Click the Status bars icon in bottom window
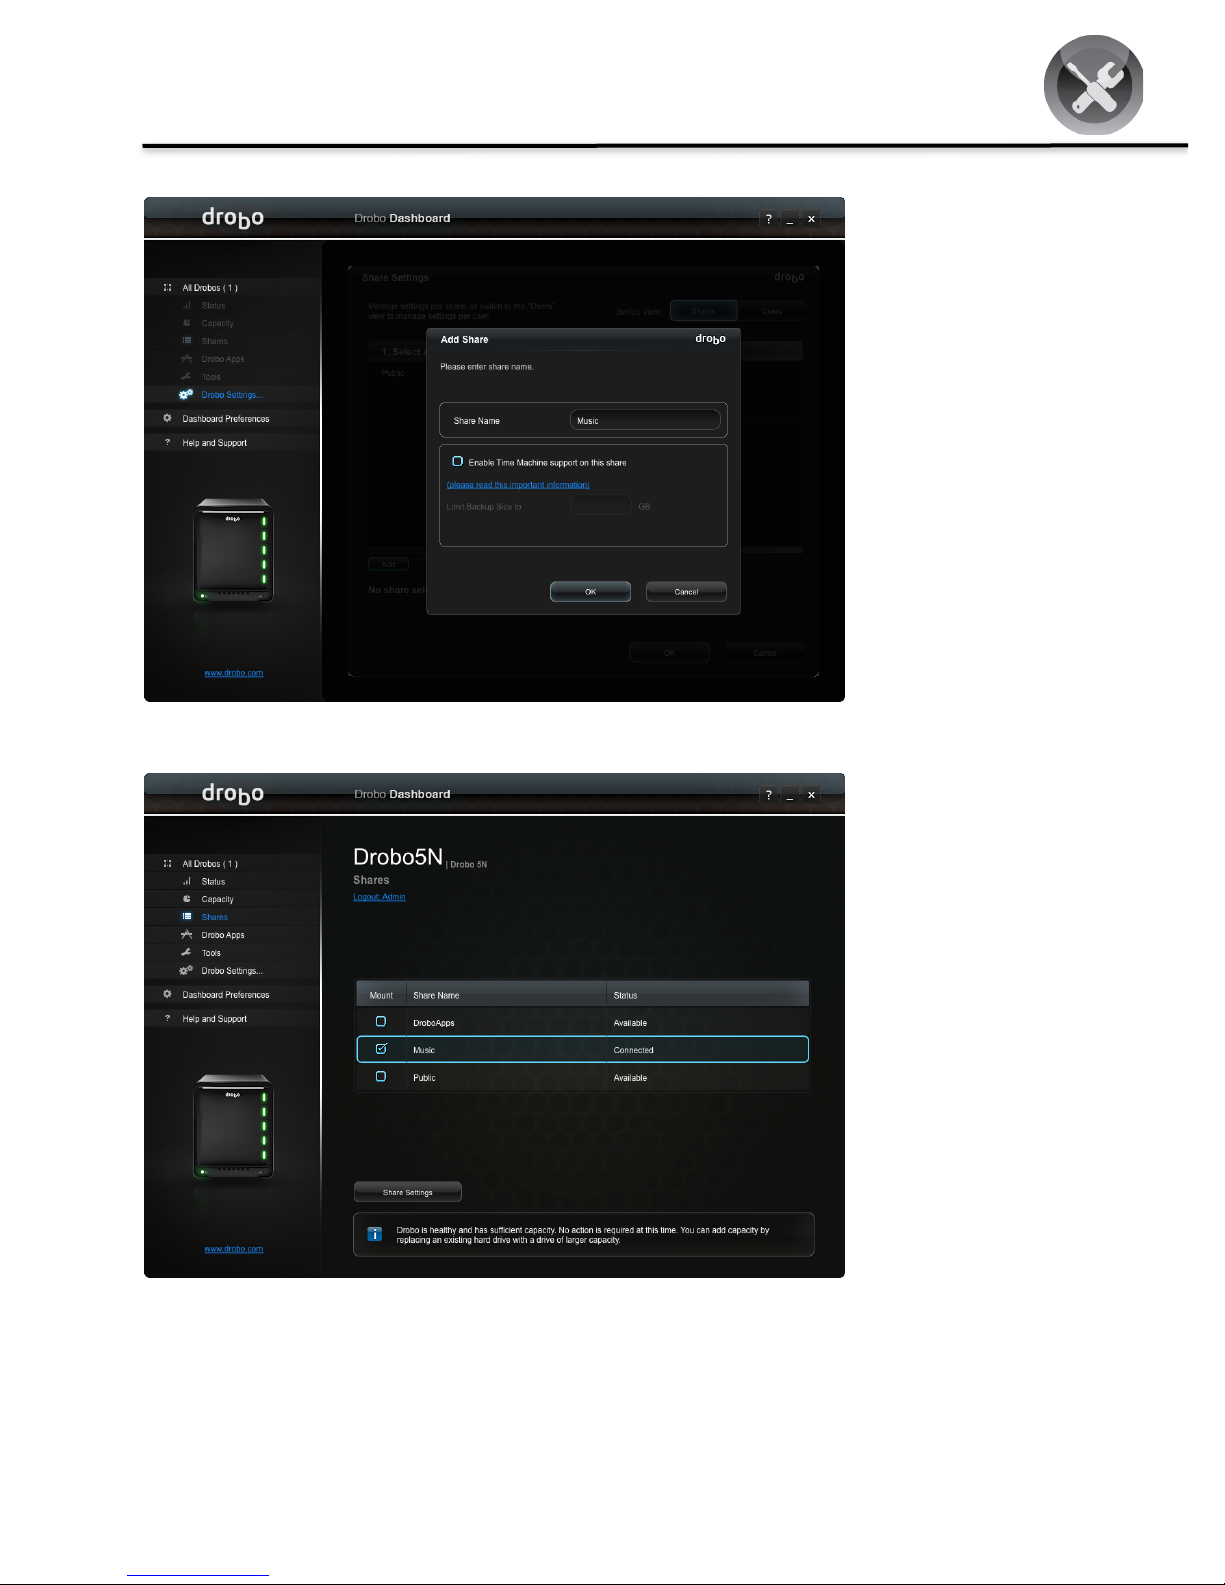Screen dimensions: 1225x1585 pos(186,882)
